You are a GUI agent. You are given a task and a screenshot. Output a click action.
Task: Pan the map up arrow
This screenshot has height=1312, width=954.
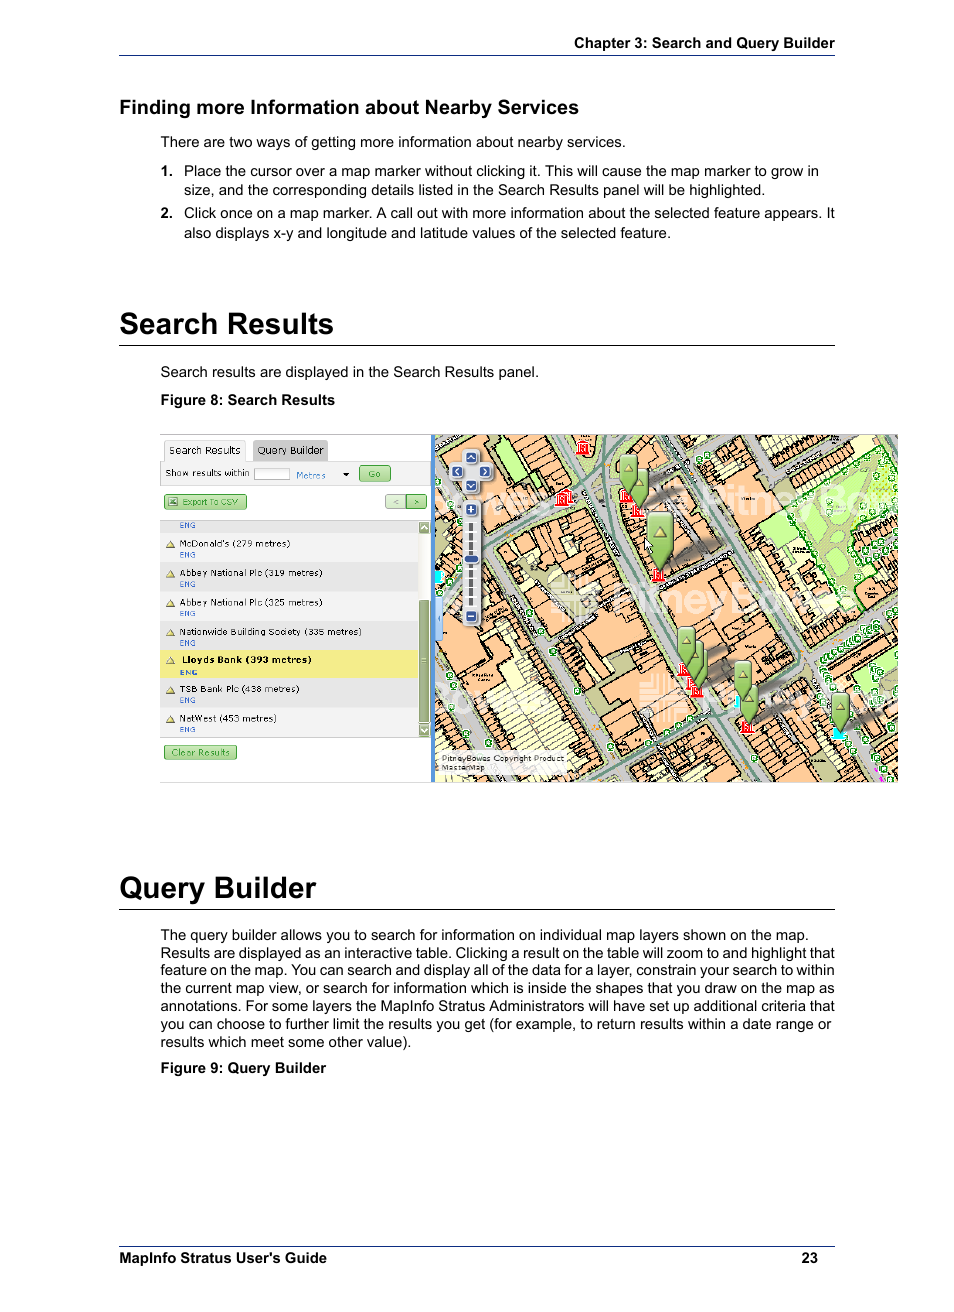click(471, 458)
